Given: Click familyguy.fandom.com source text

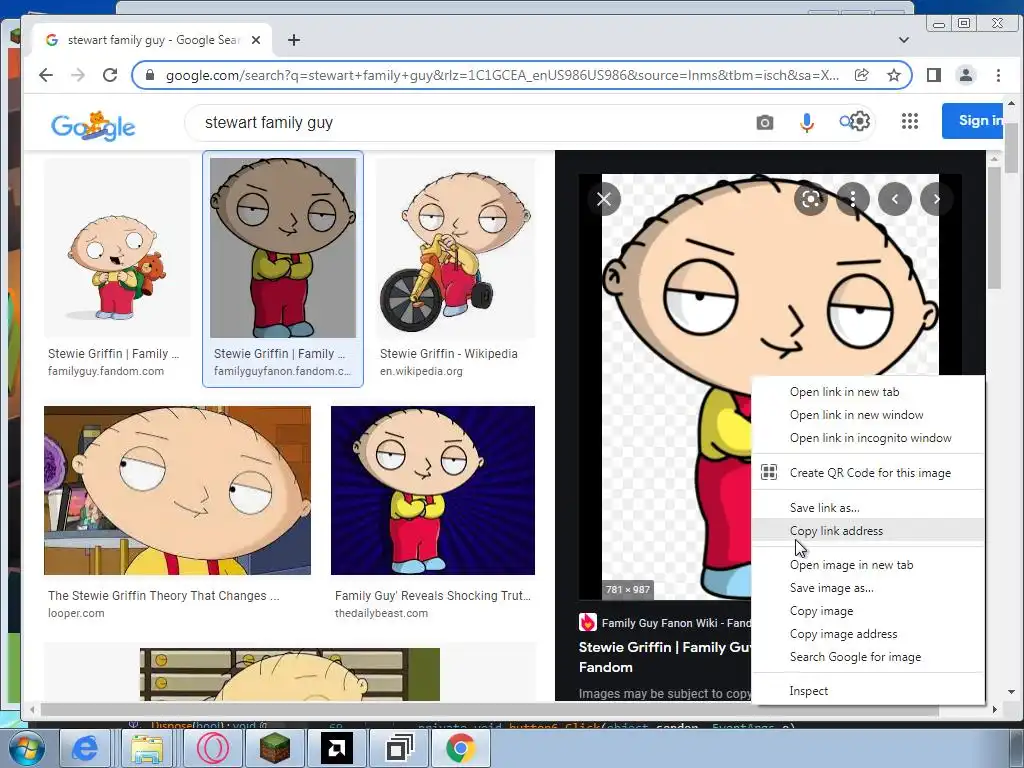Looking at the screenshot, I should 106,371.
